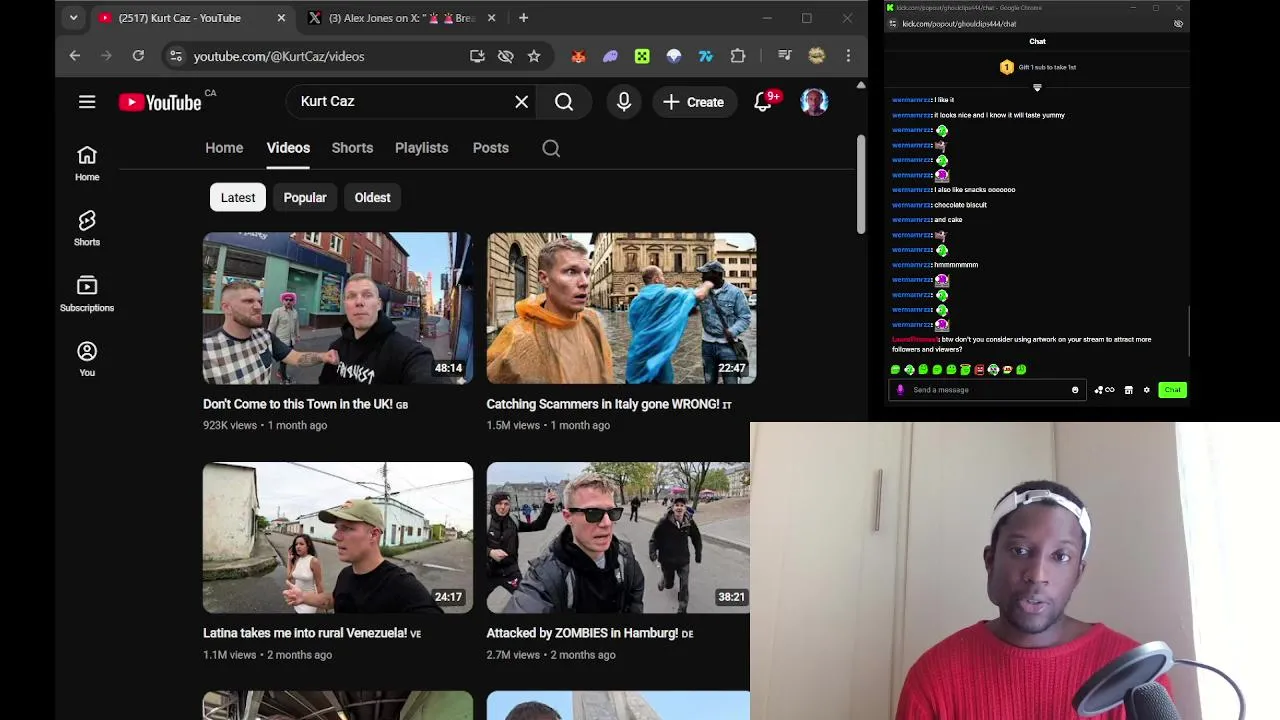Open the channel Posts tab
Screen dimensions: 1280x720
[x=491, y=148]
